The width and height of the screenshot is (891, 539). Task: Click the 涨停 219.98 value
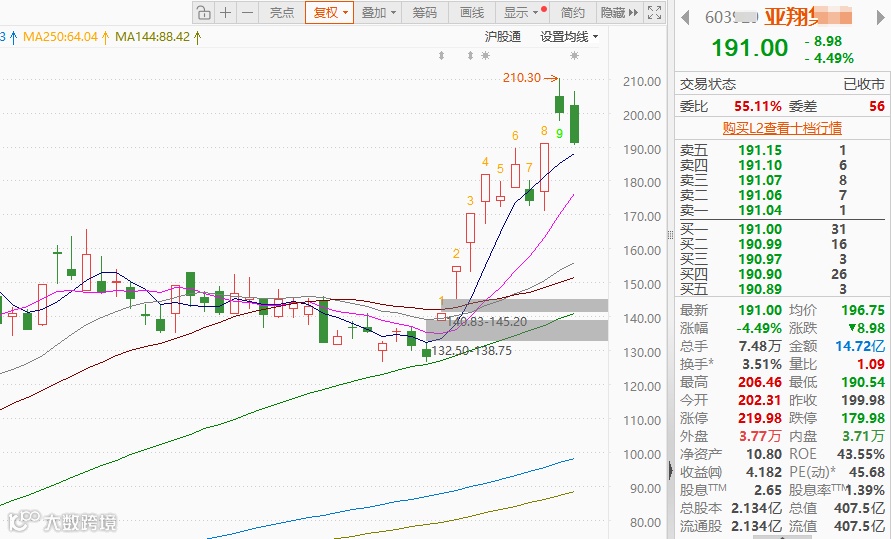760,418
